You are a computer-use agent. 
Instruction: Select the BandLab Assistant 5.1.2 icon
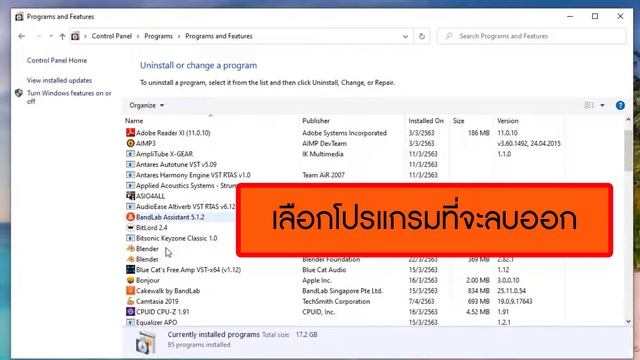pos(130,217)
